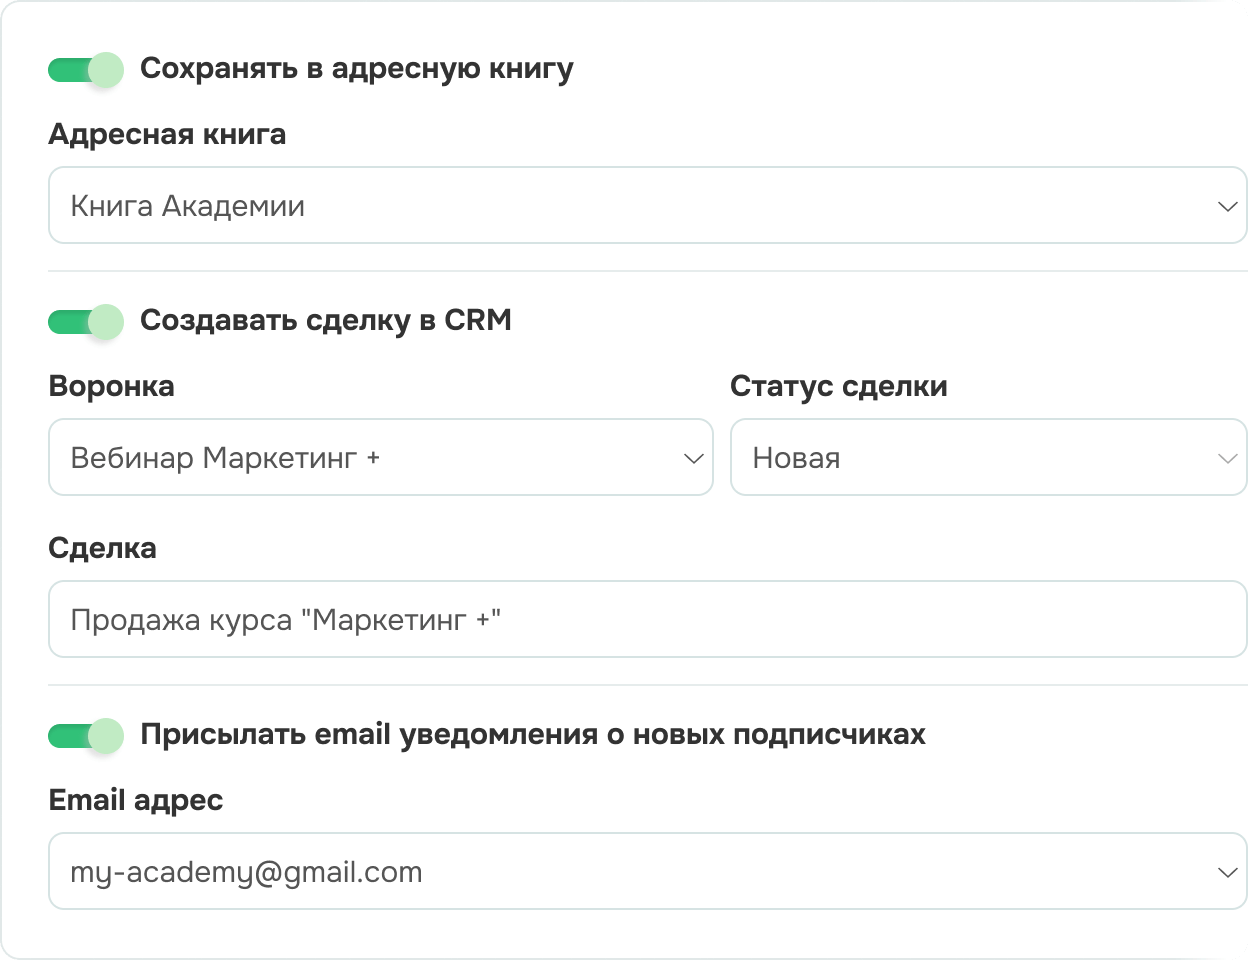The height and width of the screenshot is (960, 1248).
Task: Expand the "Вебинар Маркетинг +" funnel dropdown
Action: pos(381,457)
